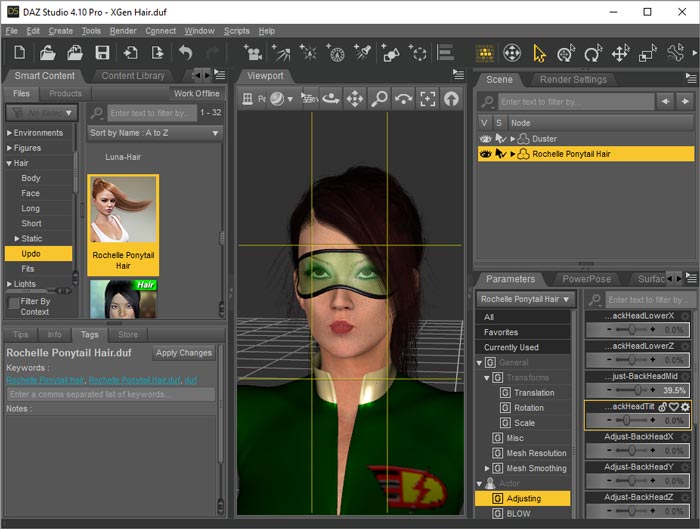Expand the Environments category
The height and width of the screenshot is (529, 700).
tap(9, 133)
